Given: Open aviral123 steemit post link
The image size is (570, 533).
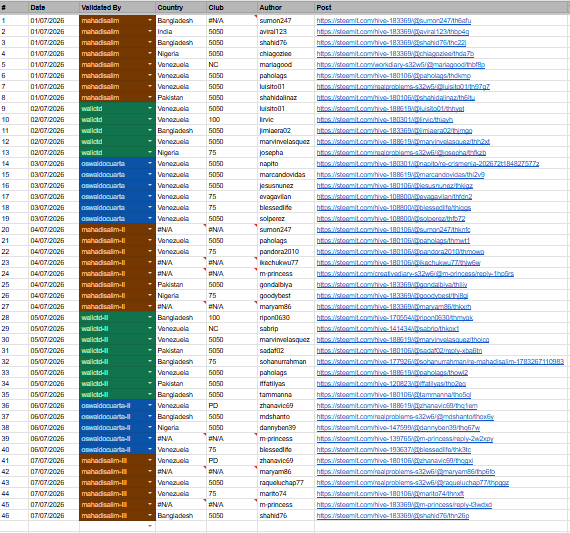Looking at the screenshot, I should [x=393, y=32].
